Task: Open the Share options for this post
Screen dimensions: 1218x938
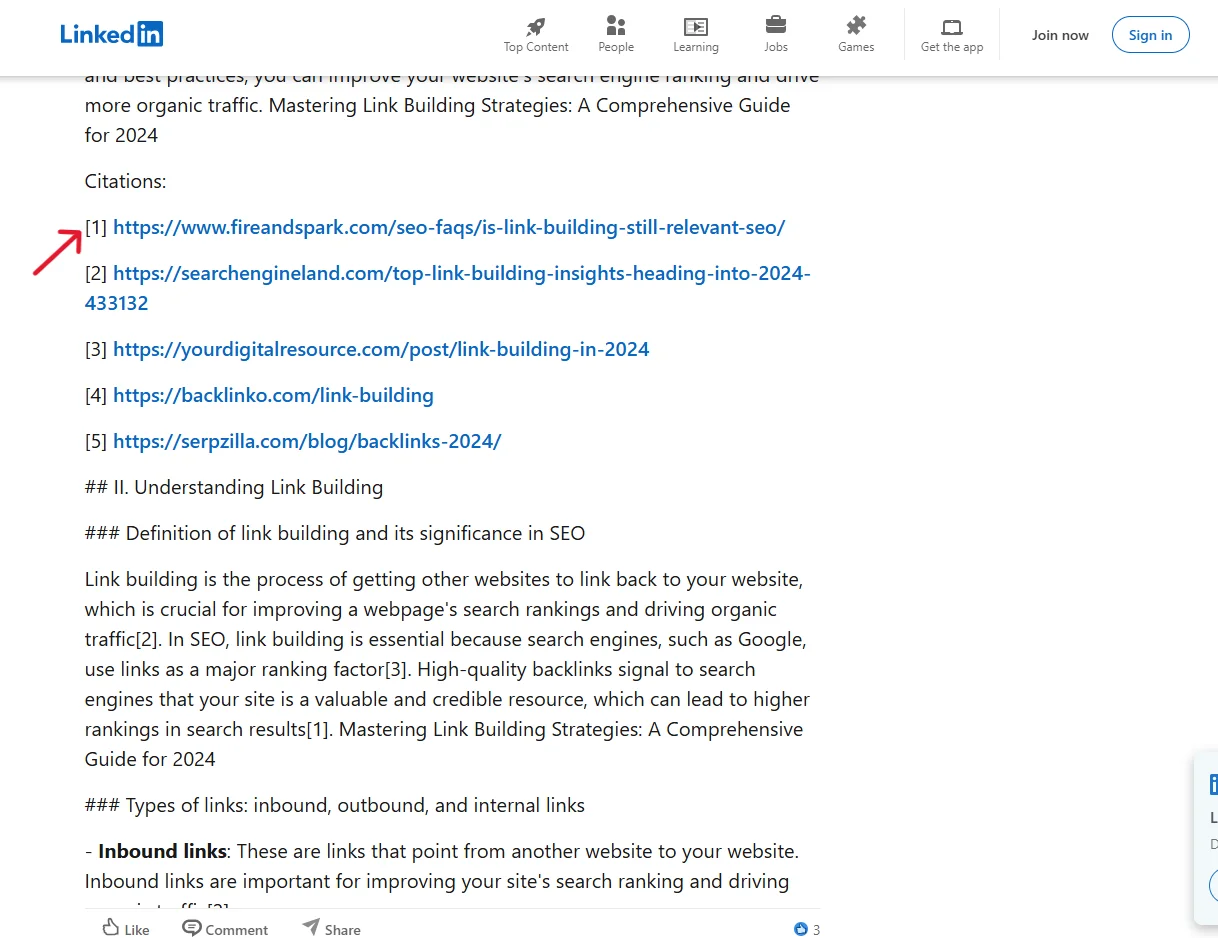Action: click(x=331, y=928)
